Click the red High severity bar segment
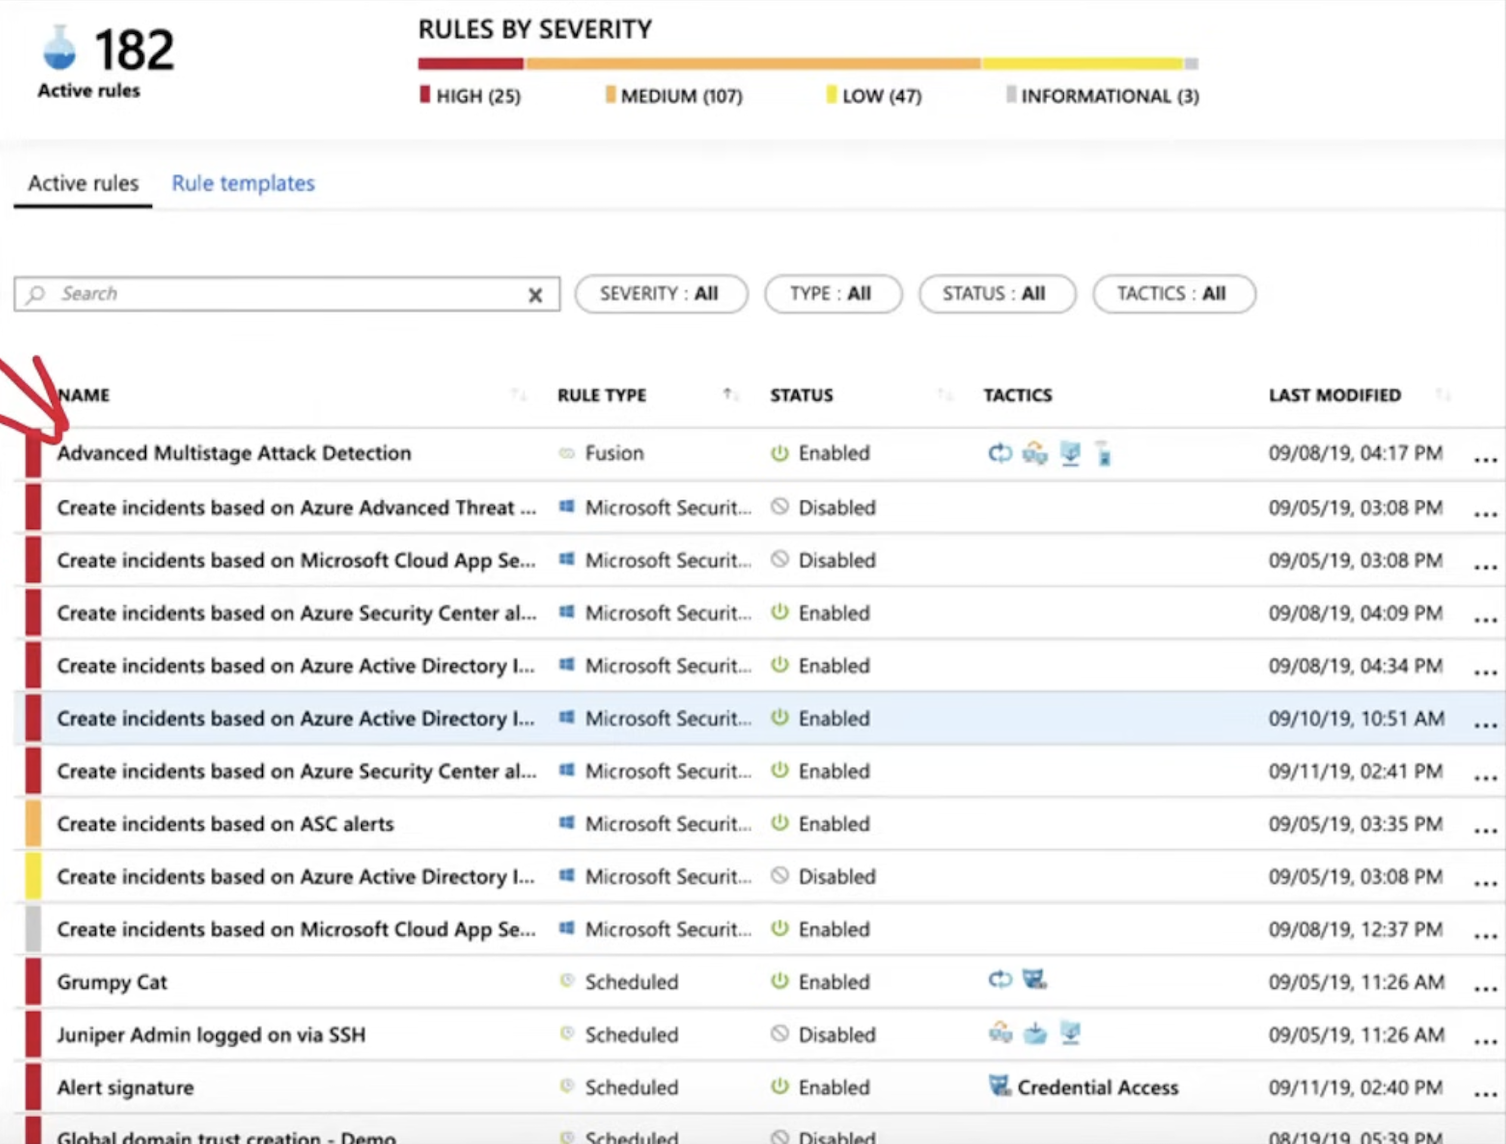 [470, 64]
